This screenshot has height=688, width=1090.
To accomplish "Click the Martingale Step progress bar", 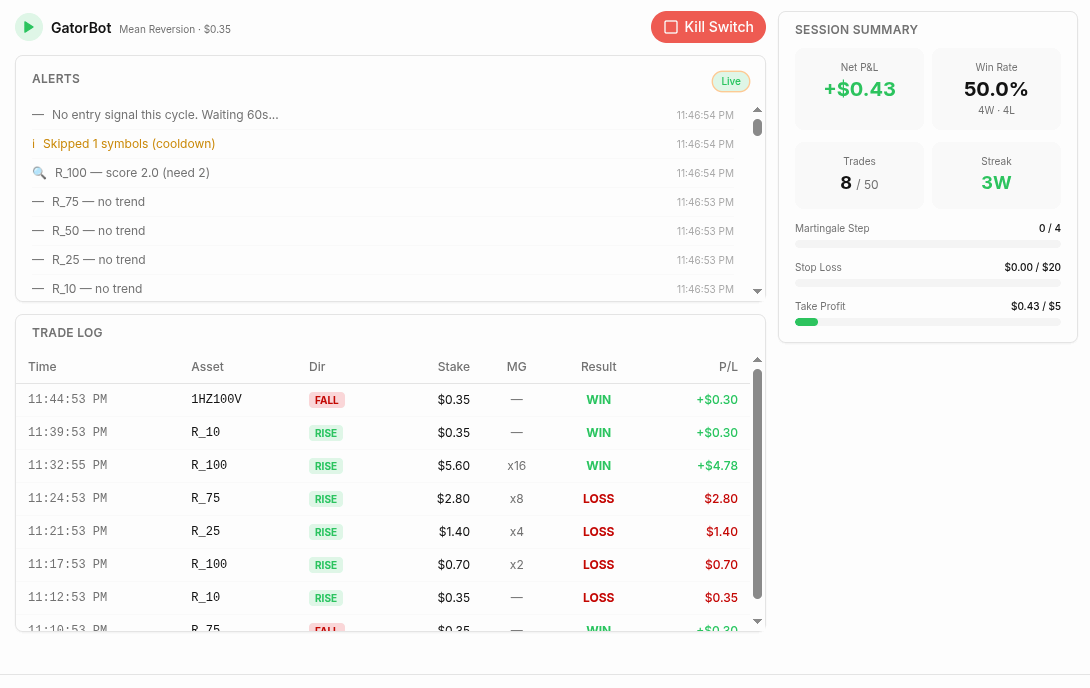I will (927, 244).
